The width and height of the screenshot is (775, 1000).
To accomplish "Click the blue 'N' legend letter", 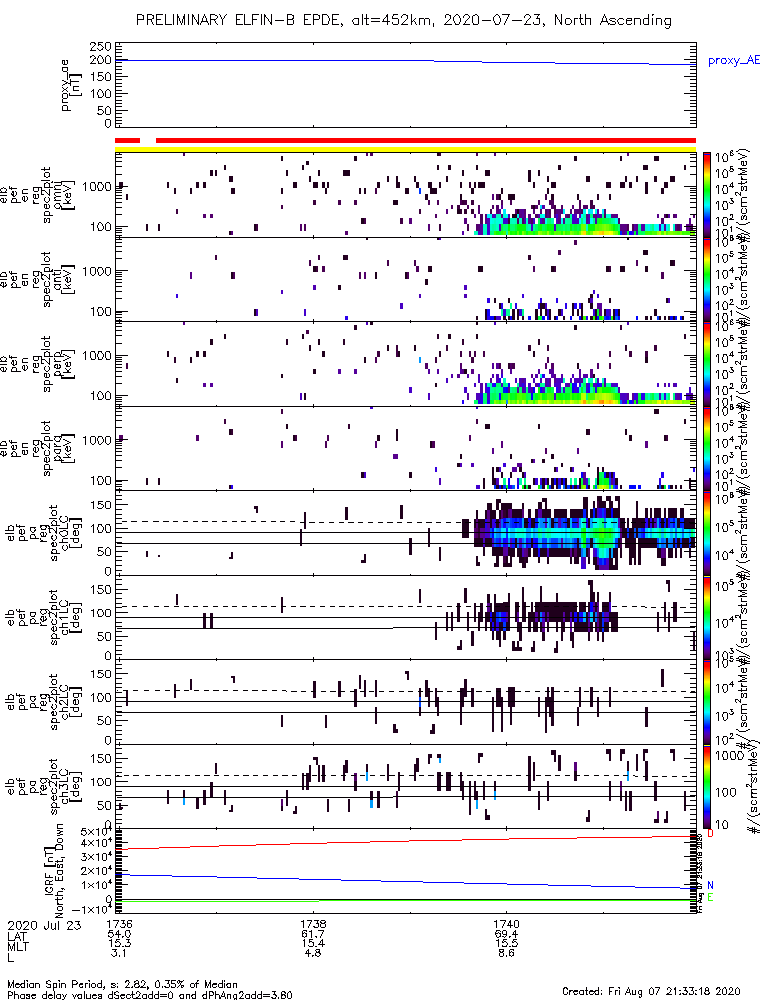I will click(x=710, y=885).
